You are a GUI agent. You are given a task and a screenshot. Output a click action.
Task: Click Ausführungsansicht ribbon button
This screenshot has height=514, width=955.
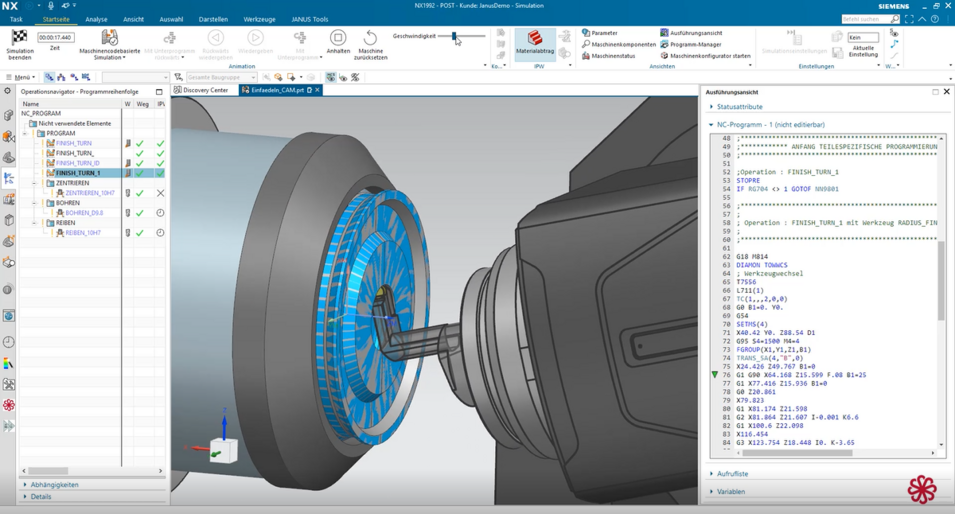point(691,33)
